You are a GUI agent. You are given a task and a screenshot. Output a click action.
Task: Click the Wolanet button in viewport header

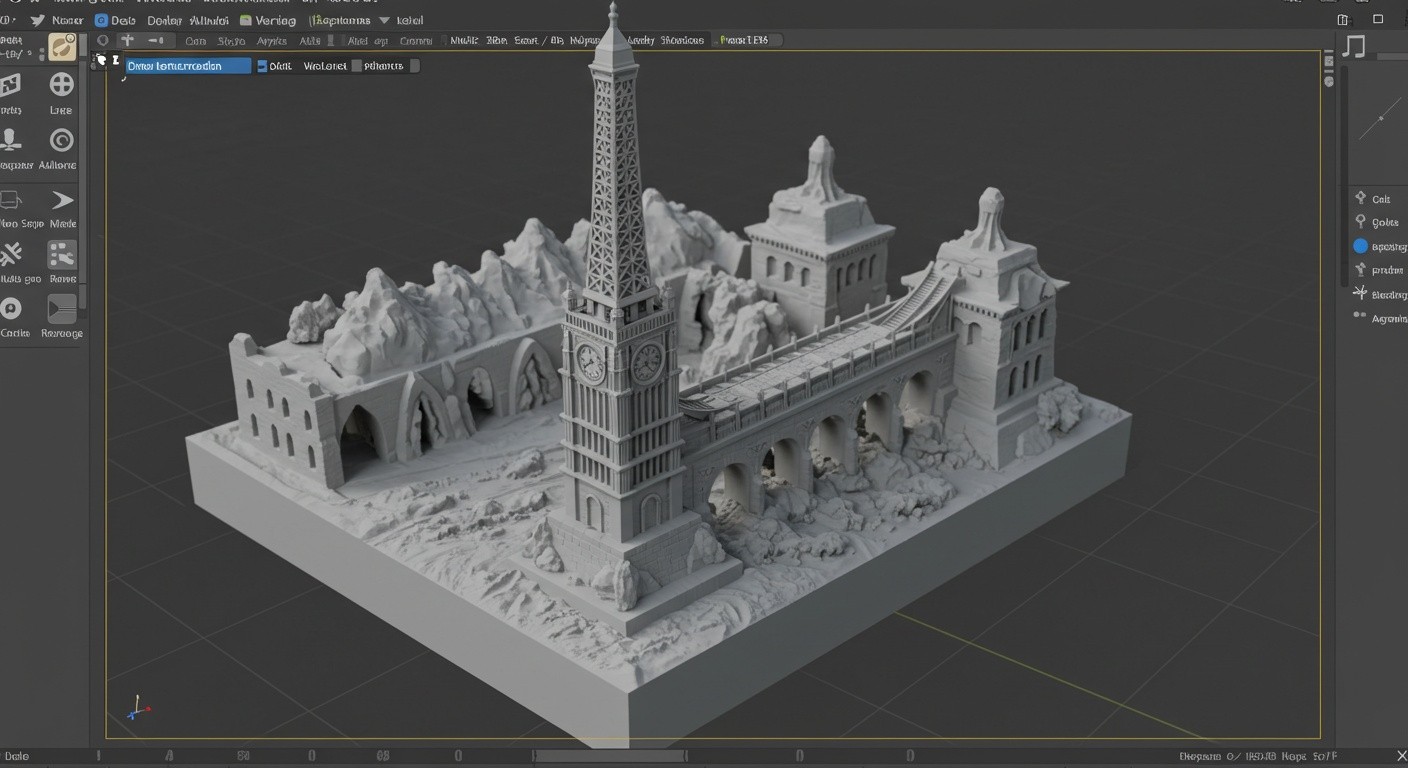[324, 66]
